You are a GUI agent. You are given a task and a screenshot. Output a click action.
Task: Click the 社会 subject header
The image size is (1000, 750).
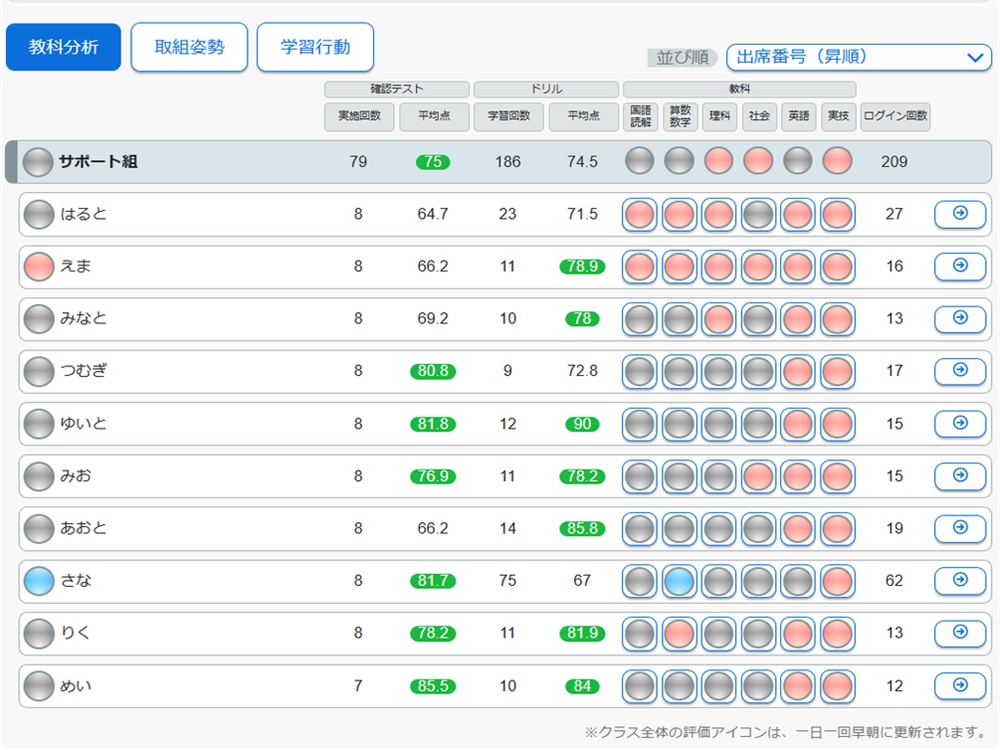pos(759,116)
